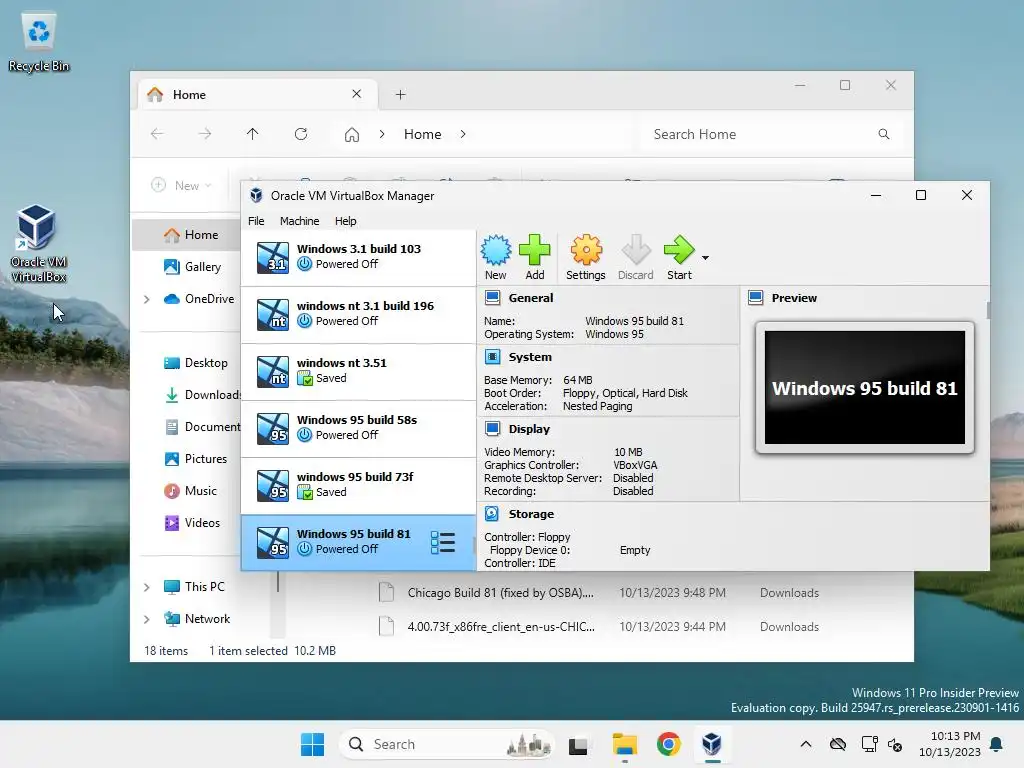Click the System section icon
Screen dimensions: 1024x768
click(x=492, y=357)
